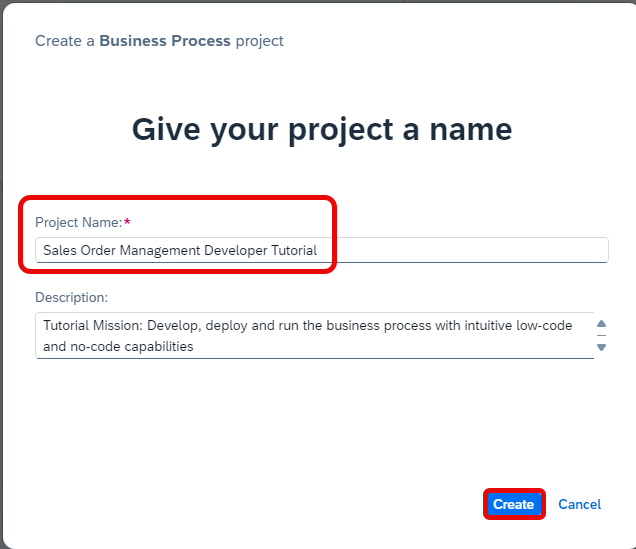Click the 'Project Name:' label
Screen dimensions: 636x549
pos(78,222)
